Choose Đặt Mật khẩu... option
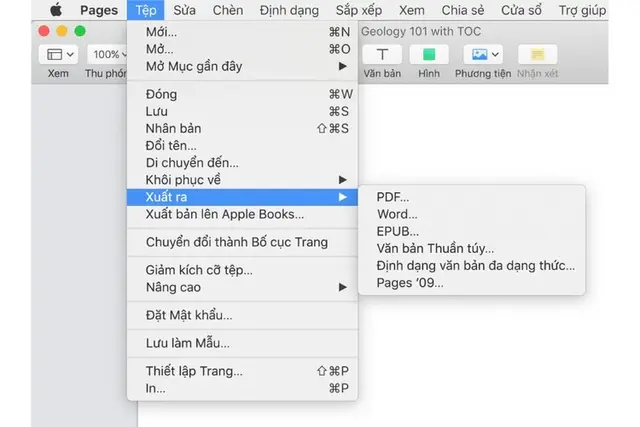Screen dimensions: 640x427 tap(242, 315)
